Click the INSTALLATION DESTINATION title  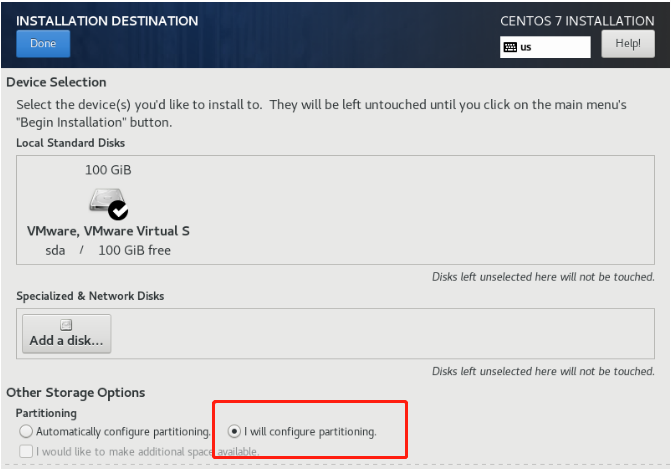[x=107, y=21]
